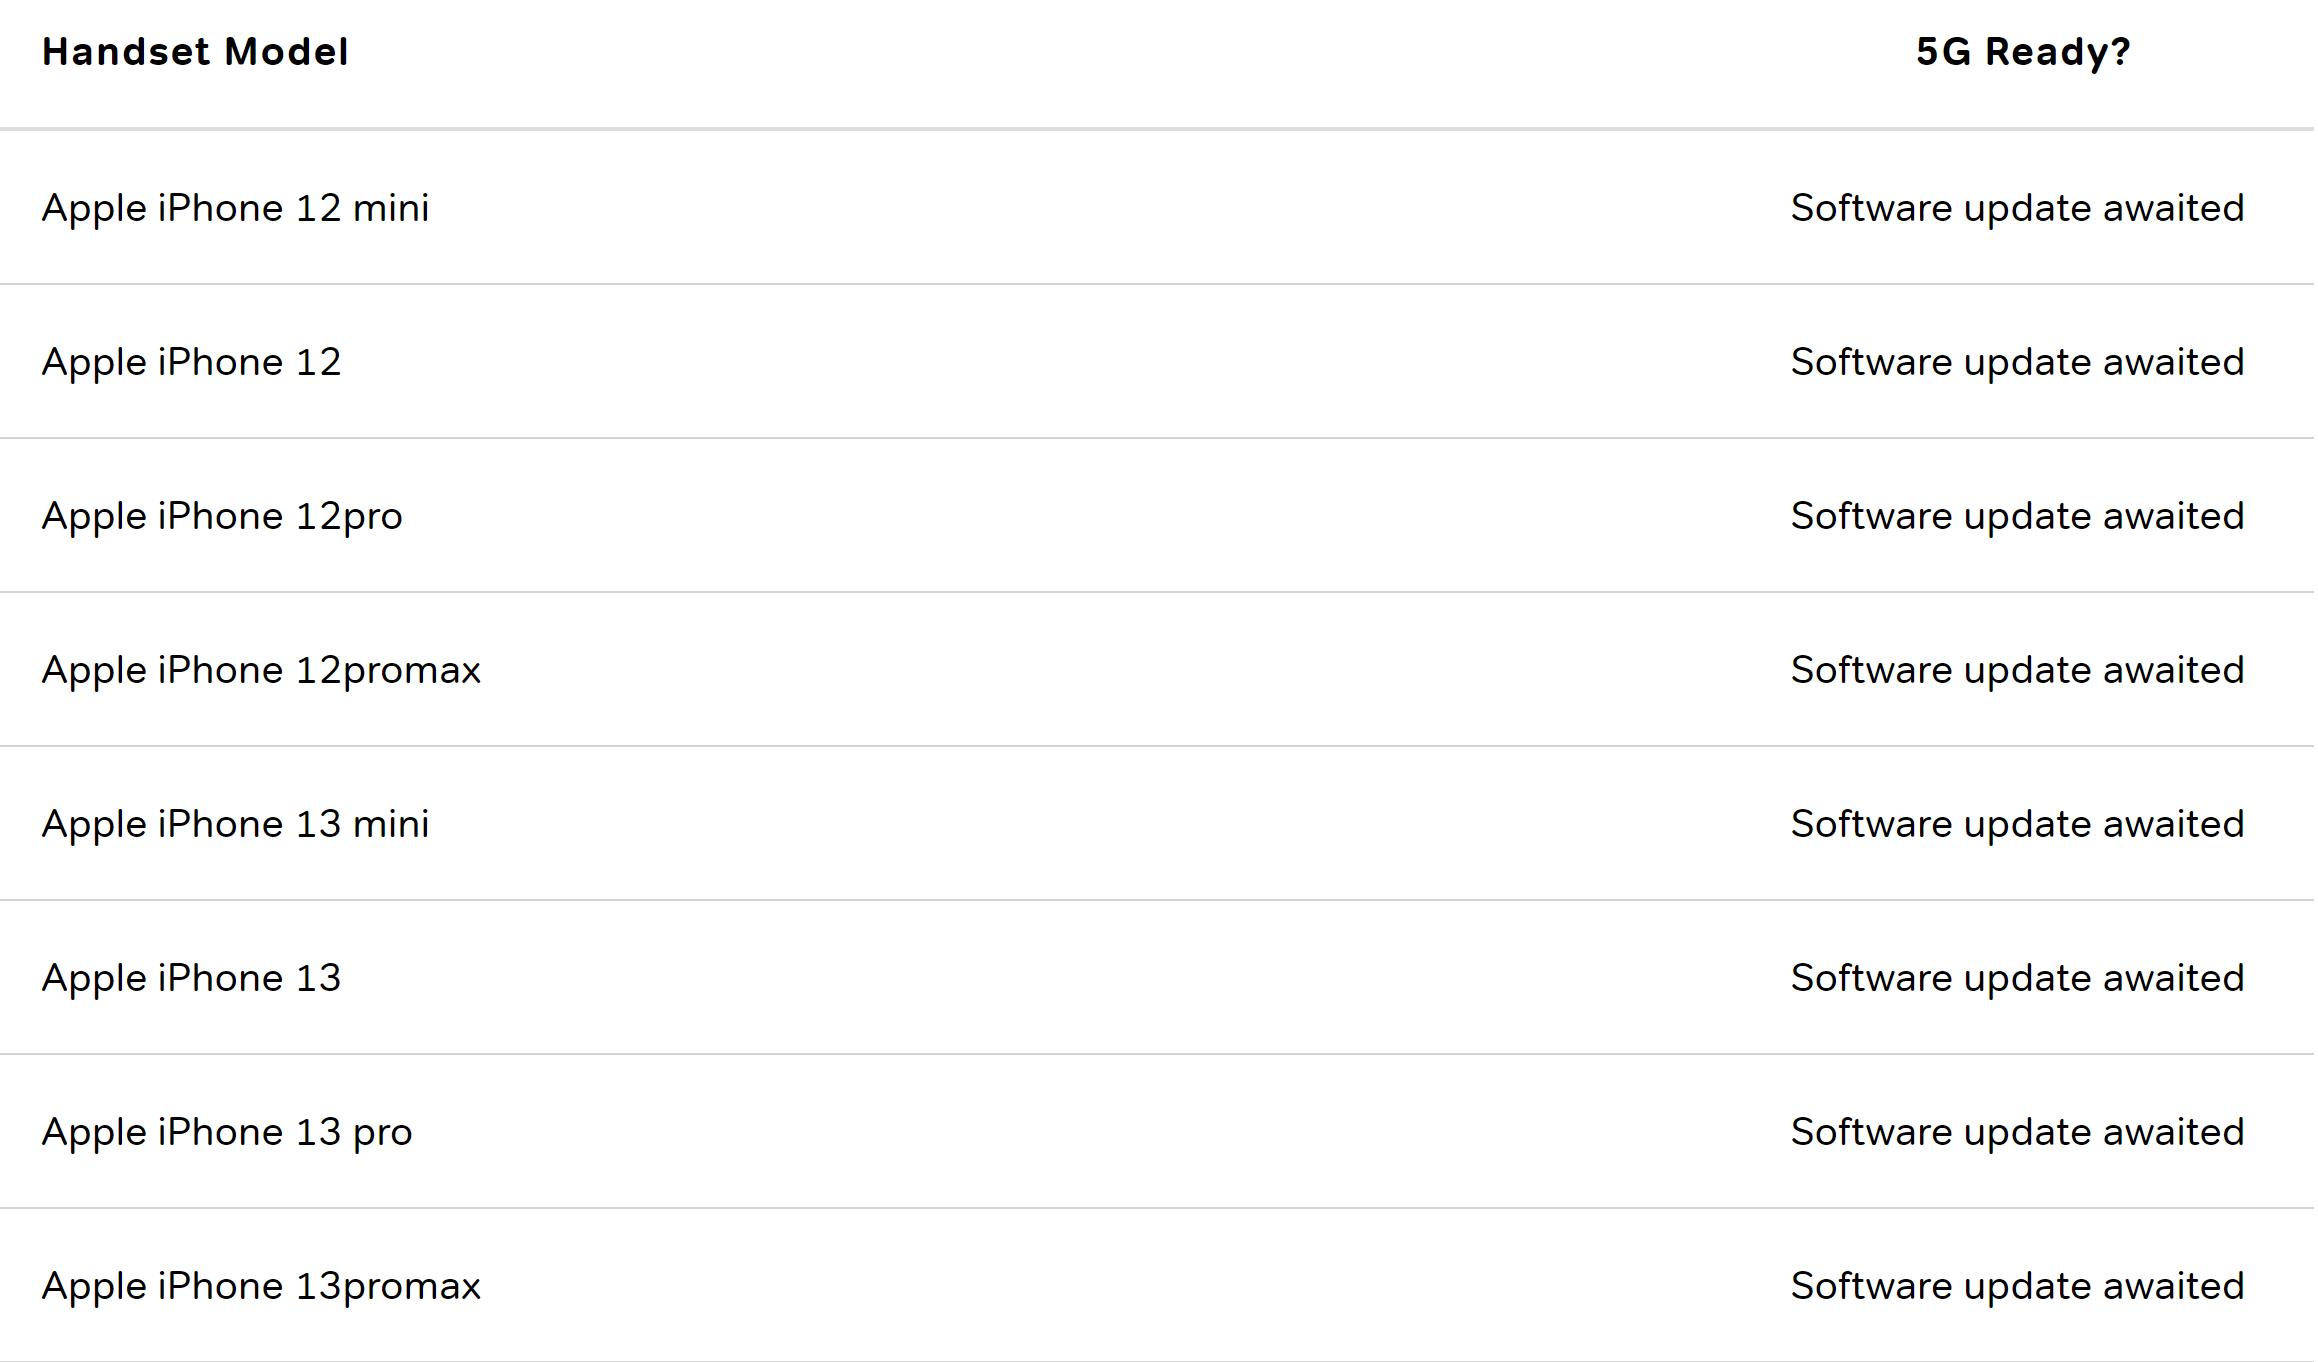Screen dimensions: 2318x1362
Task: Click iPhone 12's software update awaited text
Action: (x=2018, y=362)
